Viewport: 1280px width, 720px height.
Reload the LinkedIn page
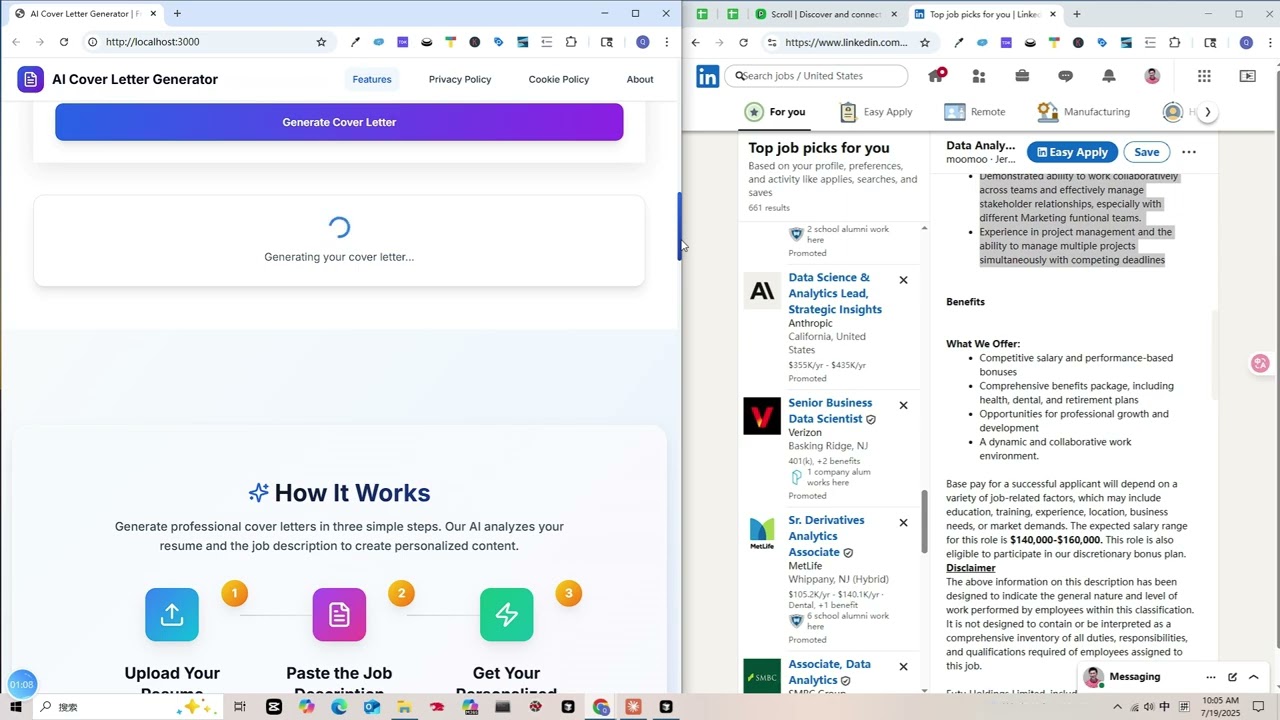click(743, 42)
